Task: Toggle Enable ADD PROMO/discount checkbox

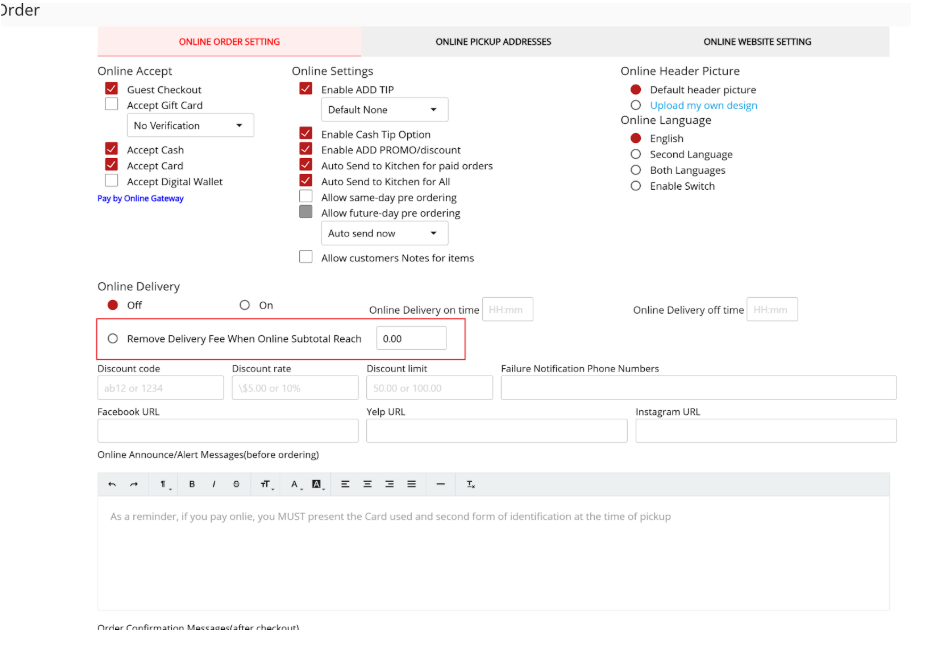Action: click(305, 149)
